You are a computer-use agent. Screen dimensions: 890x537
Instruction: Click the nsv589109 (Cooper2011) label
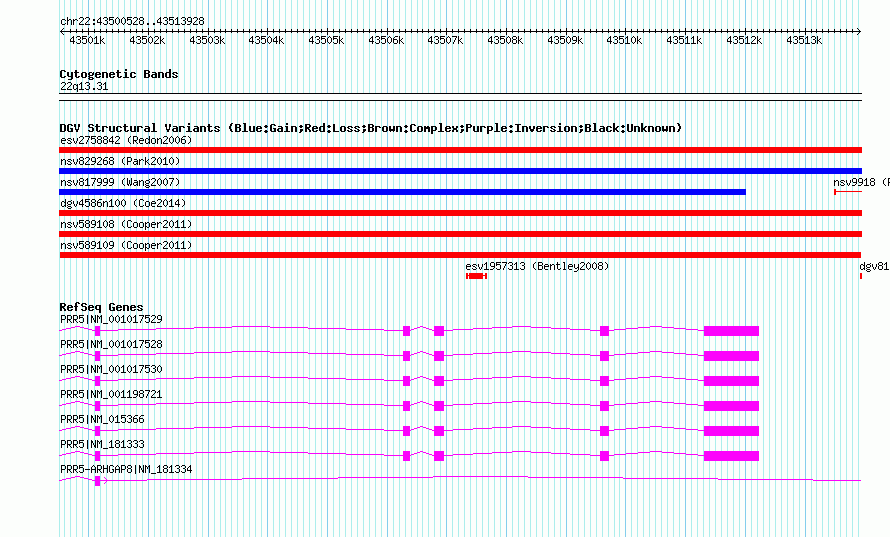tap(126, 245)
